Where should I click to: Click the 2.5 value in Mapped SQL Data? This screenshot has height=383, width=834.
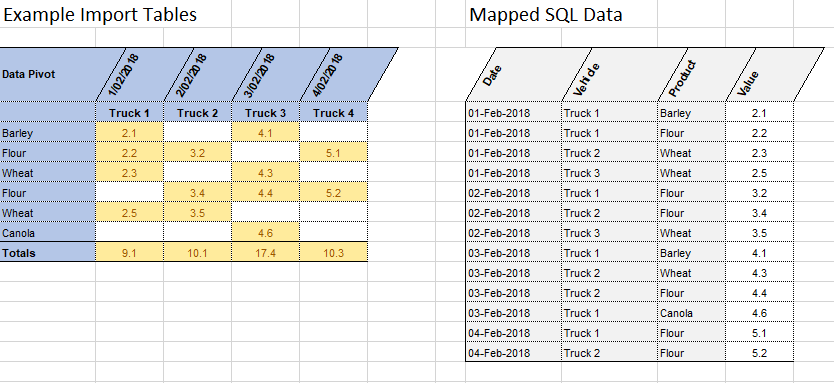[x=760, y=173]
